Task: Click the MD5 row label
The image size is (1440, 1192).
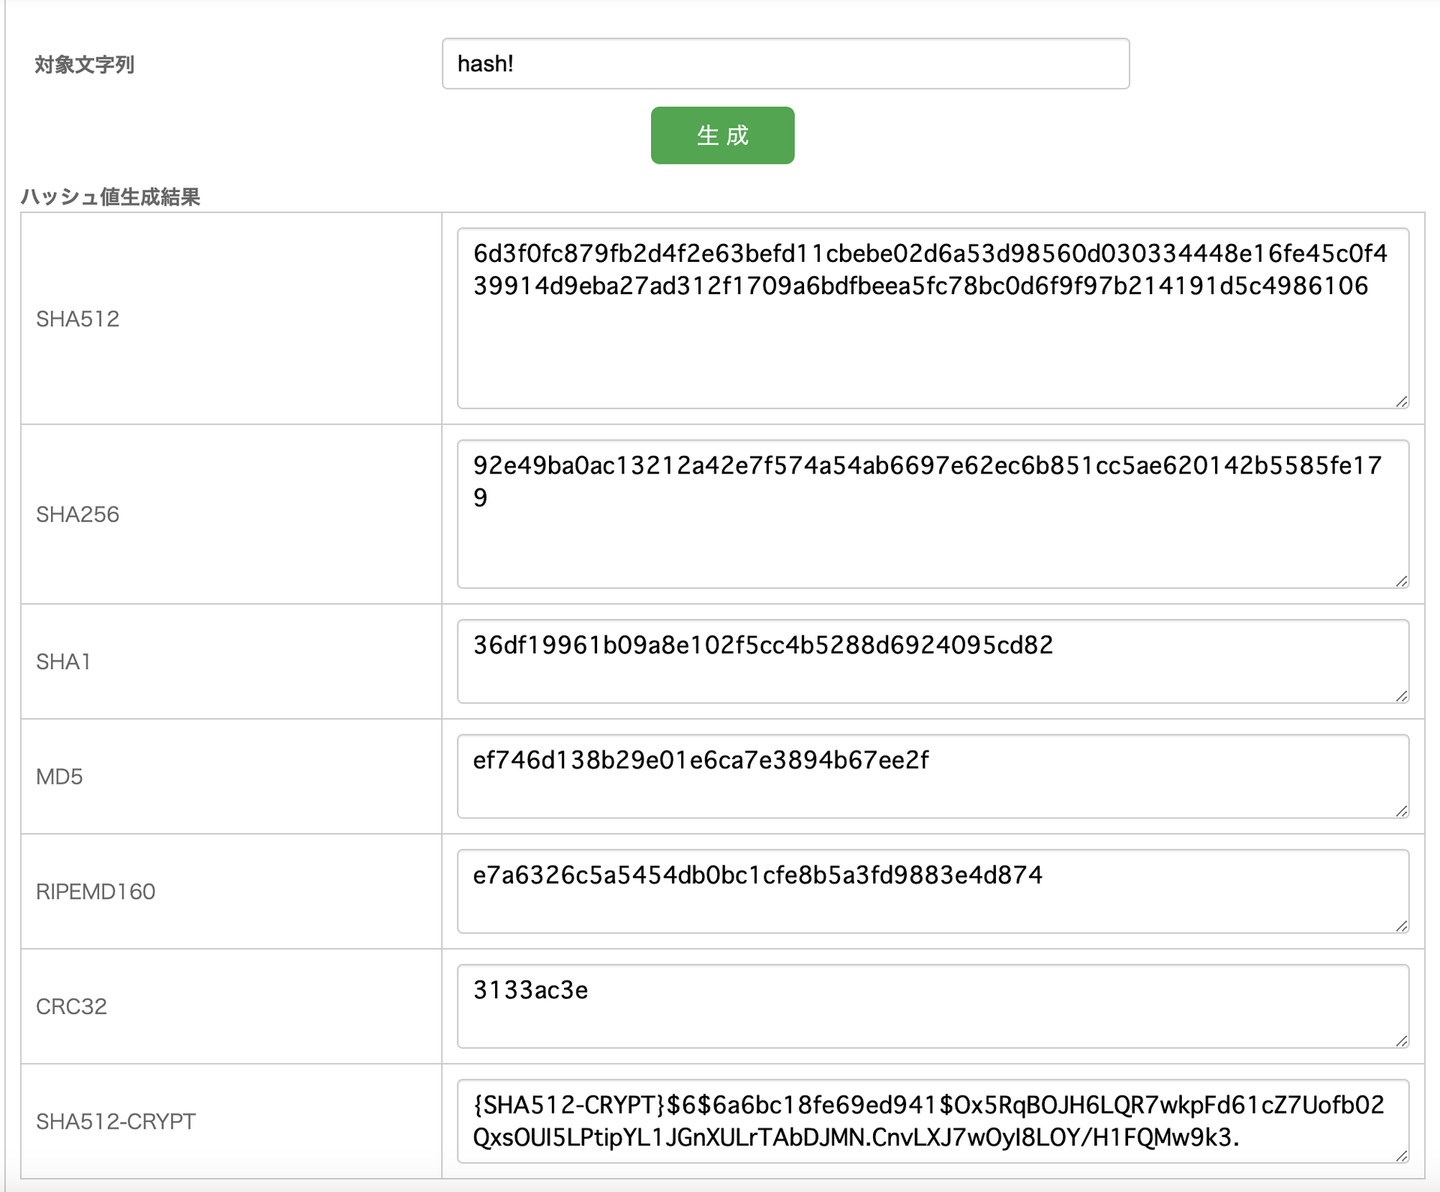Action: coord(60,777)
